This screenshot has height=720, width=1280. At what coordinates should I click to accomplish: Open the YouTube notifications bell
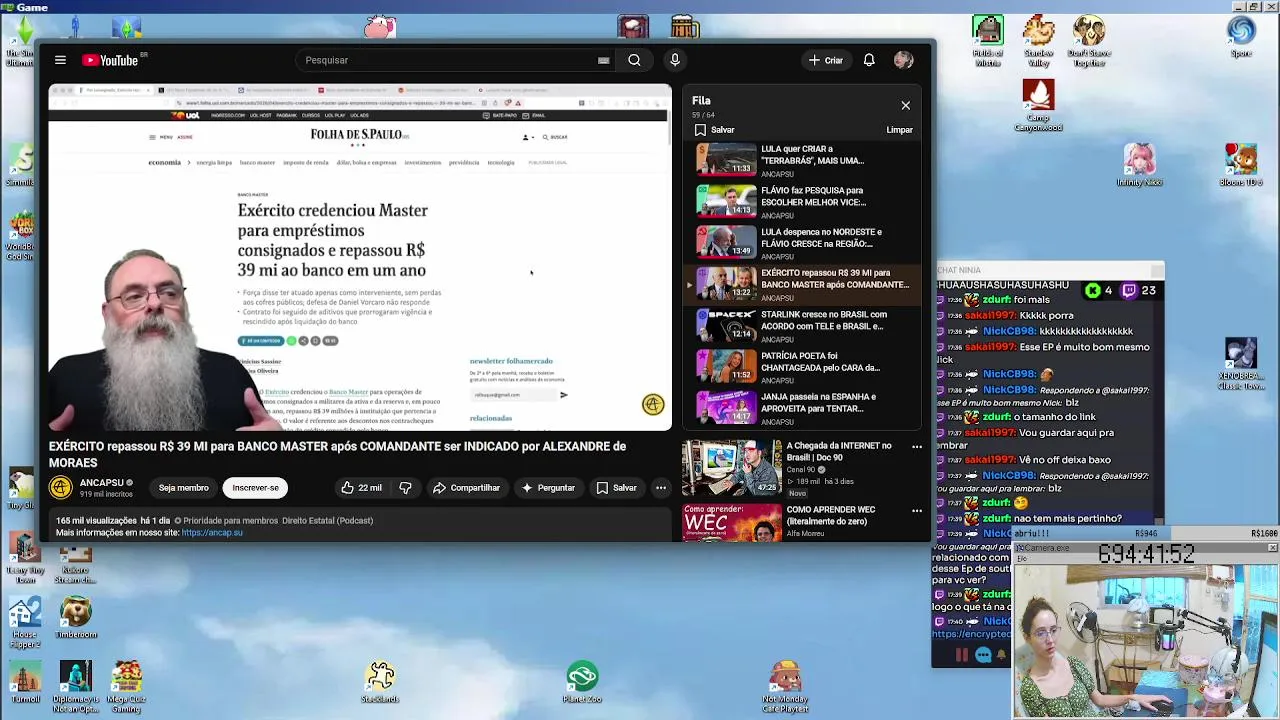point(869,60)
